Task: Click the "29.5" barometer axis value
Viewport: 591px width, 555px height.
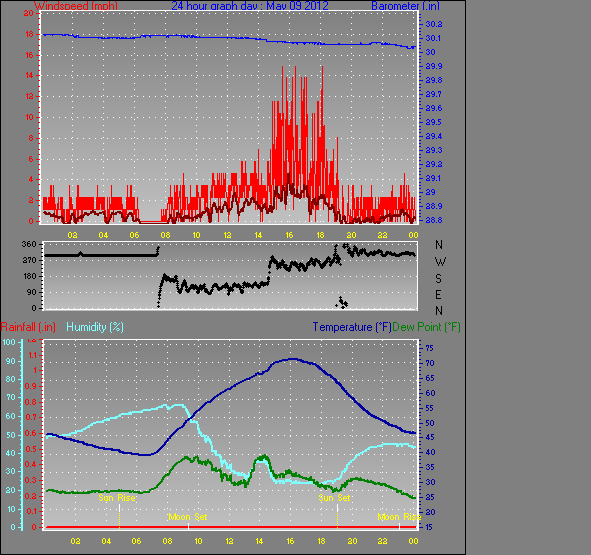Action: (x=434, y=122)
